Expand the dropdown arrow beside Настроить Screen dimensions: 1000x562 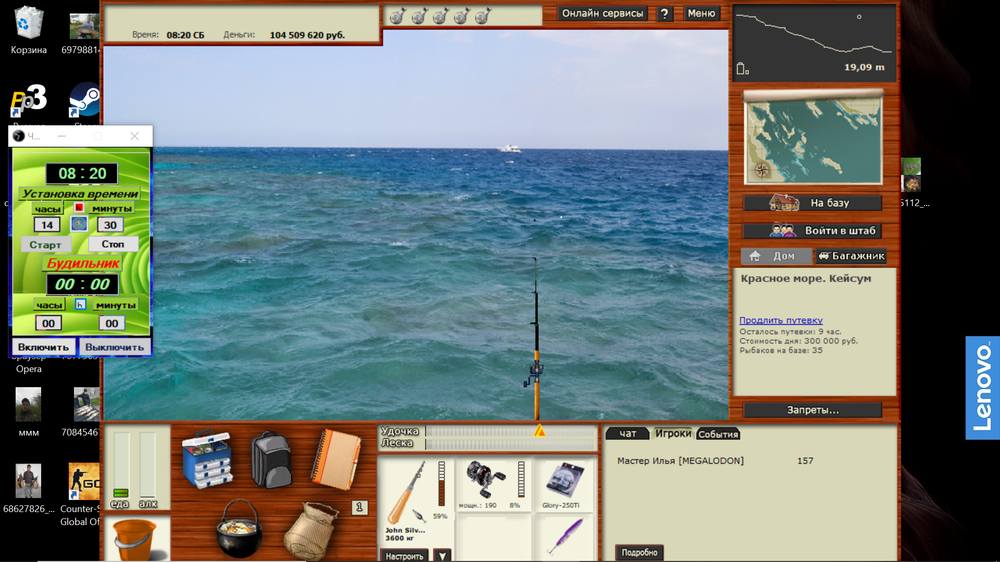point(442,555)
